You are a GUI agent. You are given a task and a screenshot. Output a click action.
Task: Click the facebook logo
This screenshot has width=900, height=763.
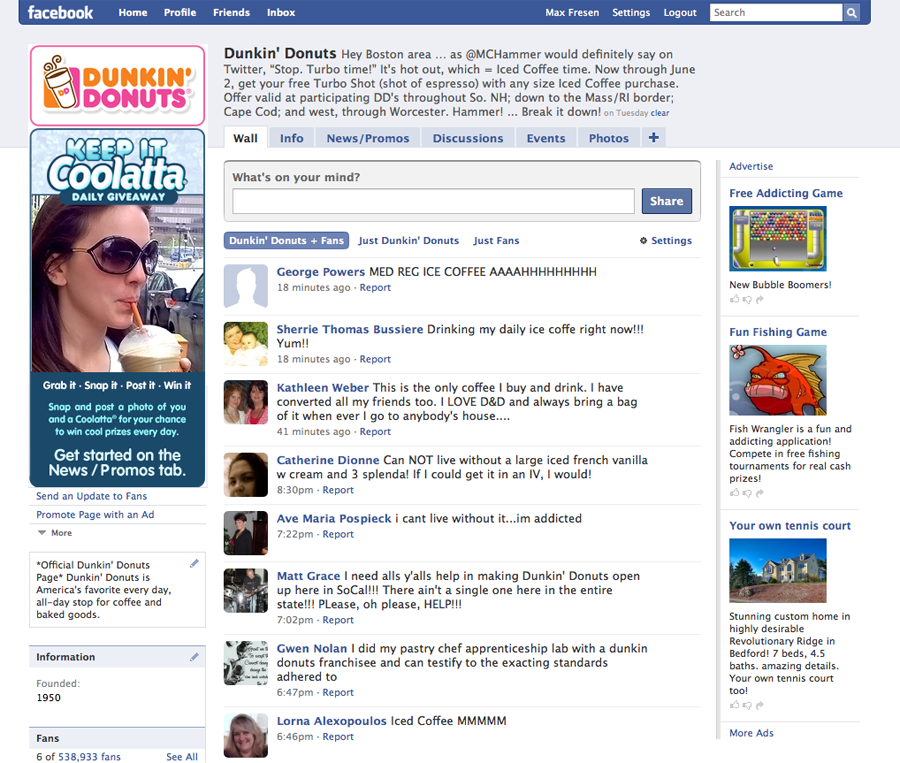[x=60, y=12]
